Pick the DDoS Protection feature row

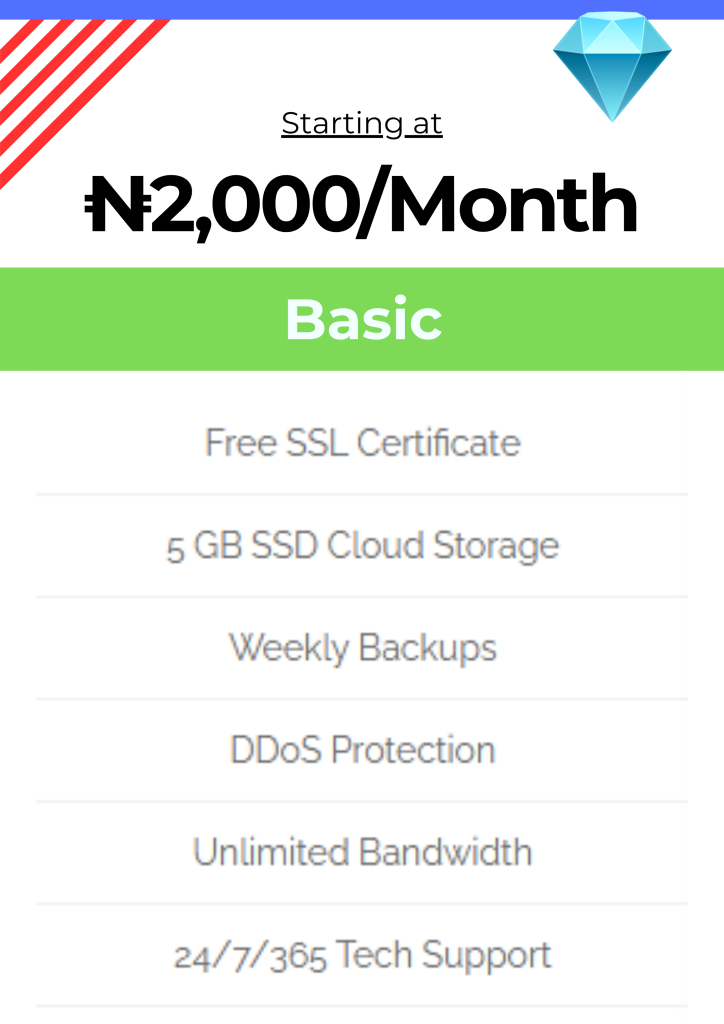[x=362, y=750]
